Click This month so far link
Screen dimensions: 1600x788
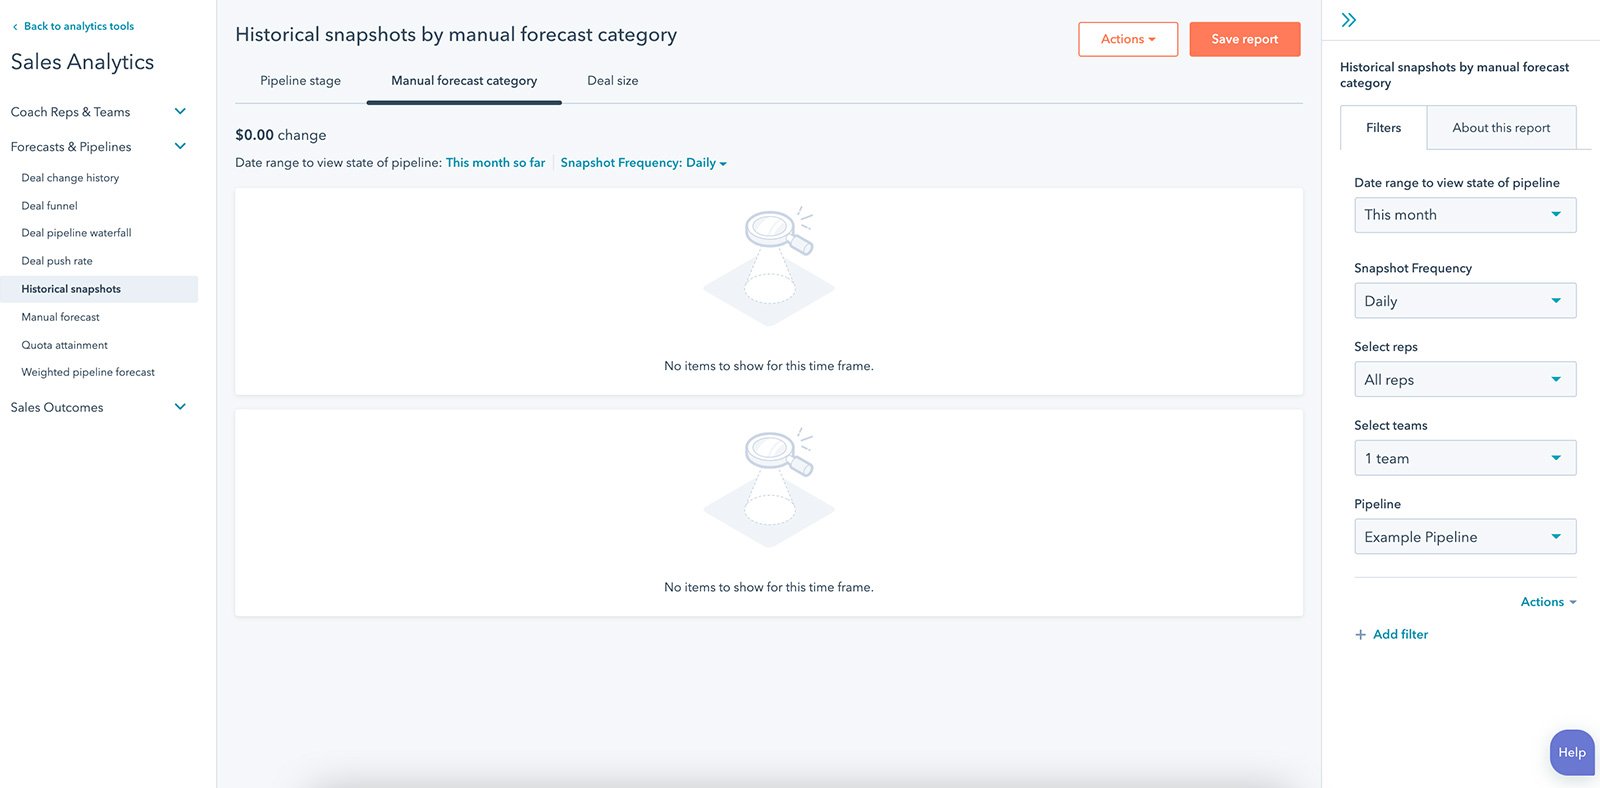[x=496, y=163]
